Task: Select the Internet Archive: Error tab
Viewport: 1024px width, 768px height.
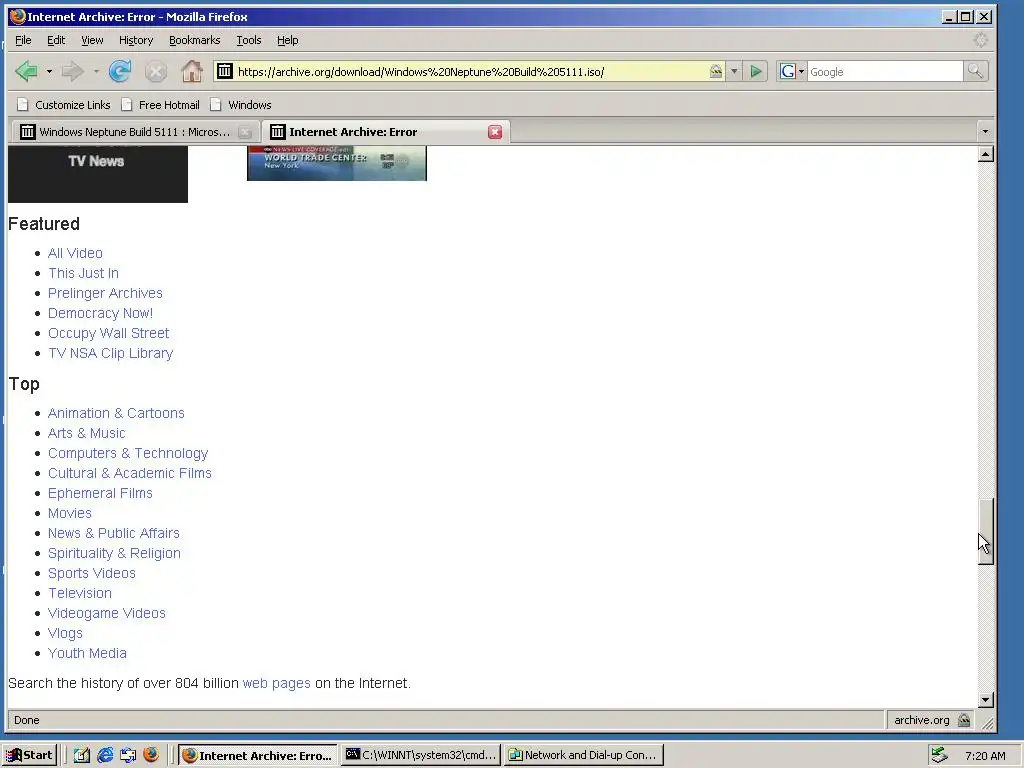Action: [385, 132]
